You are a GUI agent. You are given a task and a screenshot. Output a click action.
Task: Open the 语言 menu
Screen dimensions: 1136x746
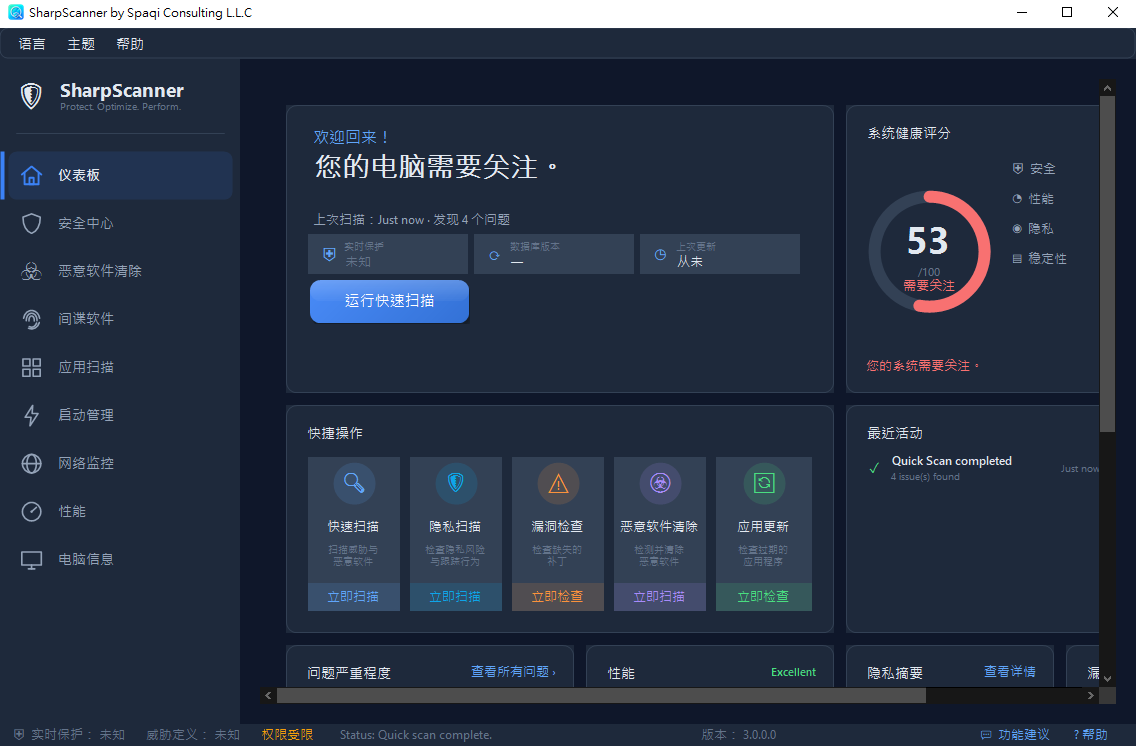(x=32, y=44)
